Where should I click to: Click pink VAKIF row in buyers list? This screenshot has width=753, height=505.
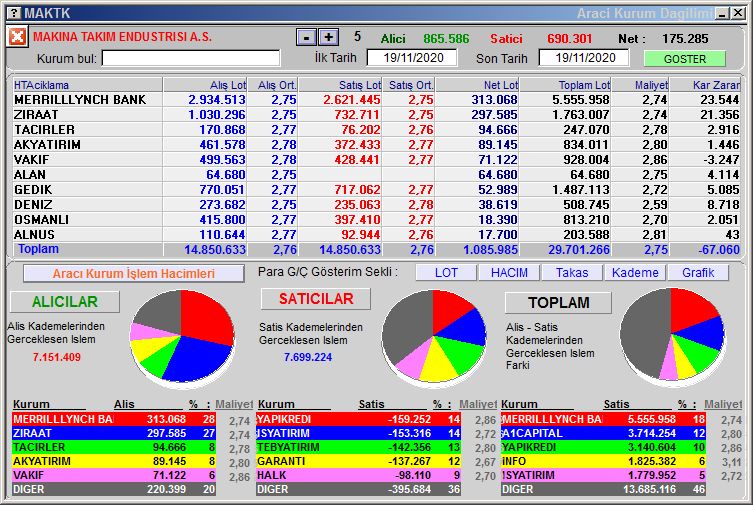(114, 475)
